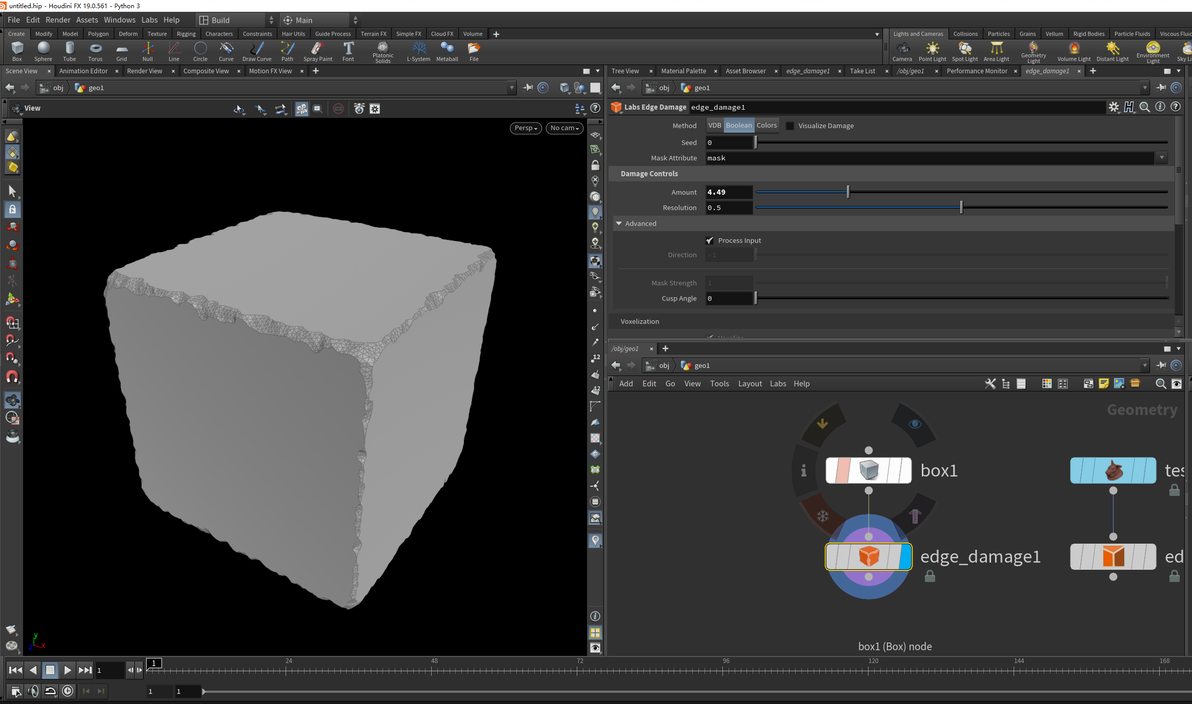Adjust the Amount slider
1192x704 pixels.
click(848, 192)
